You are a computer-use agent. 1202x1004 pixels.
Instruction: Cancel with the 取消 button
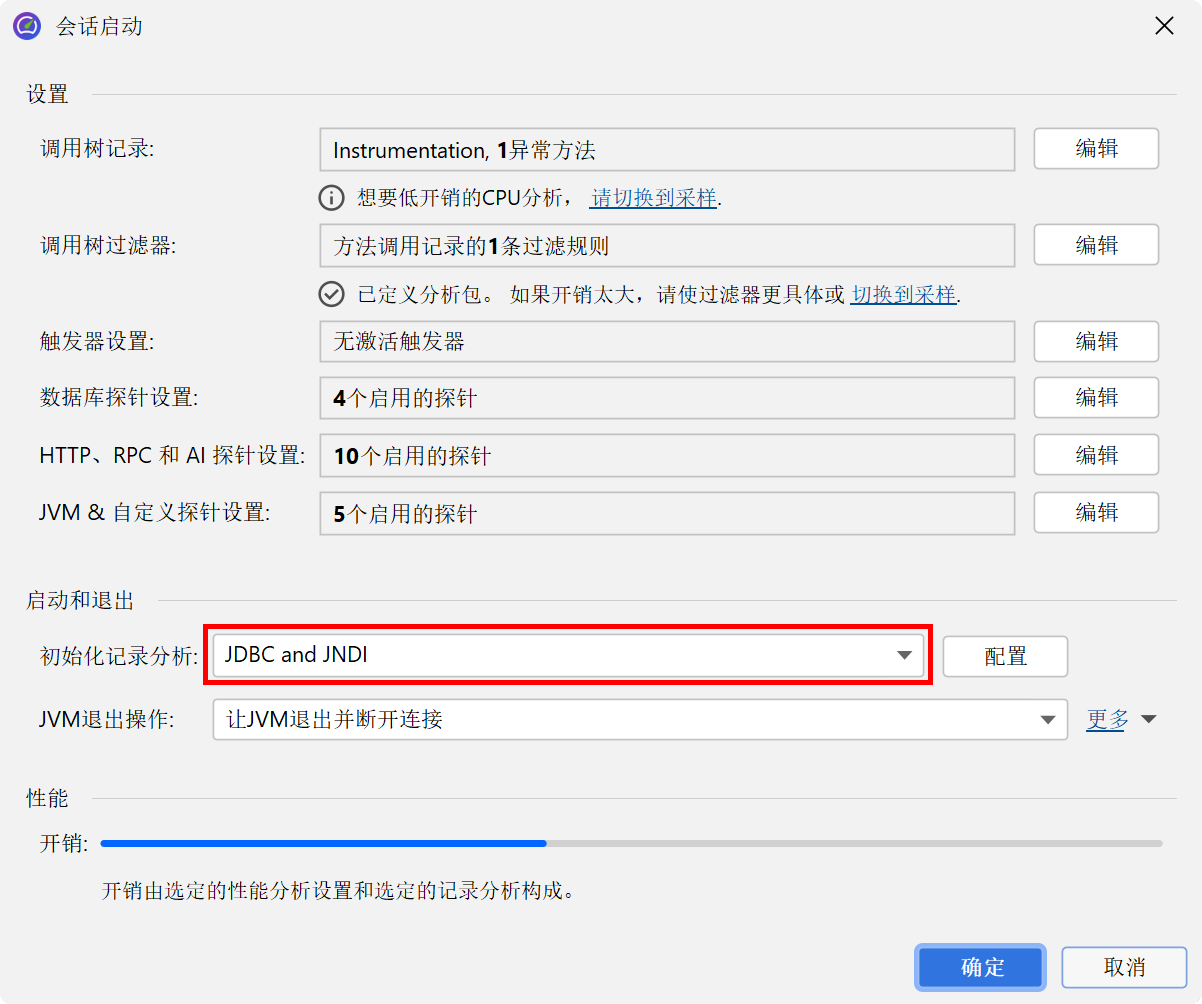point(1124,967)
